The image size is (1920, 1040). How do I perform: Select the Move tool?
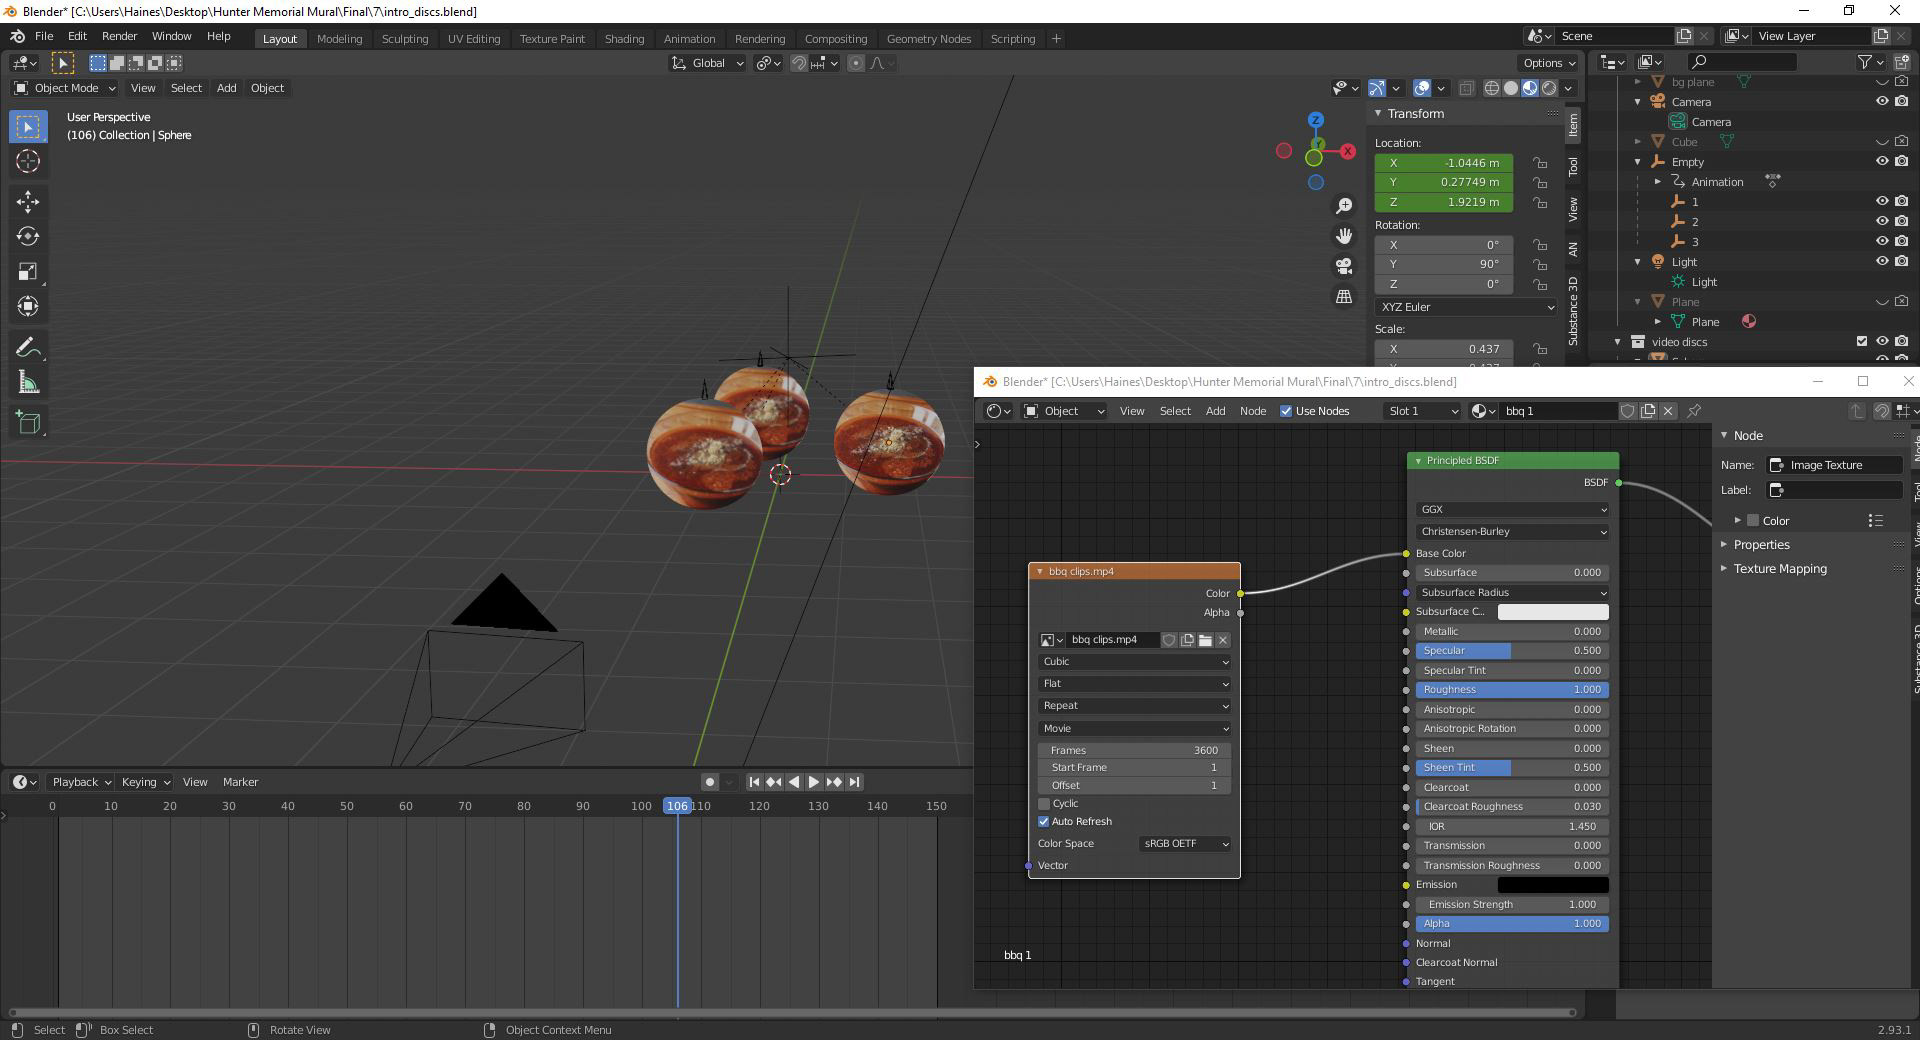tap(28, 202)
